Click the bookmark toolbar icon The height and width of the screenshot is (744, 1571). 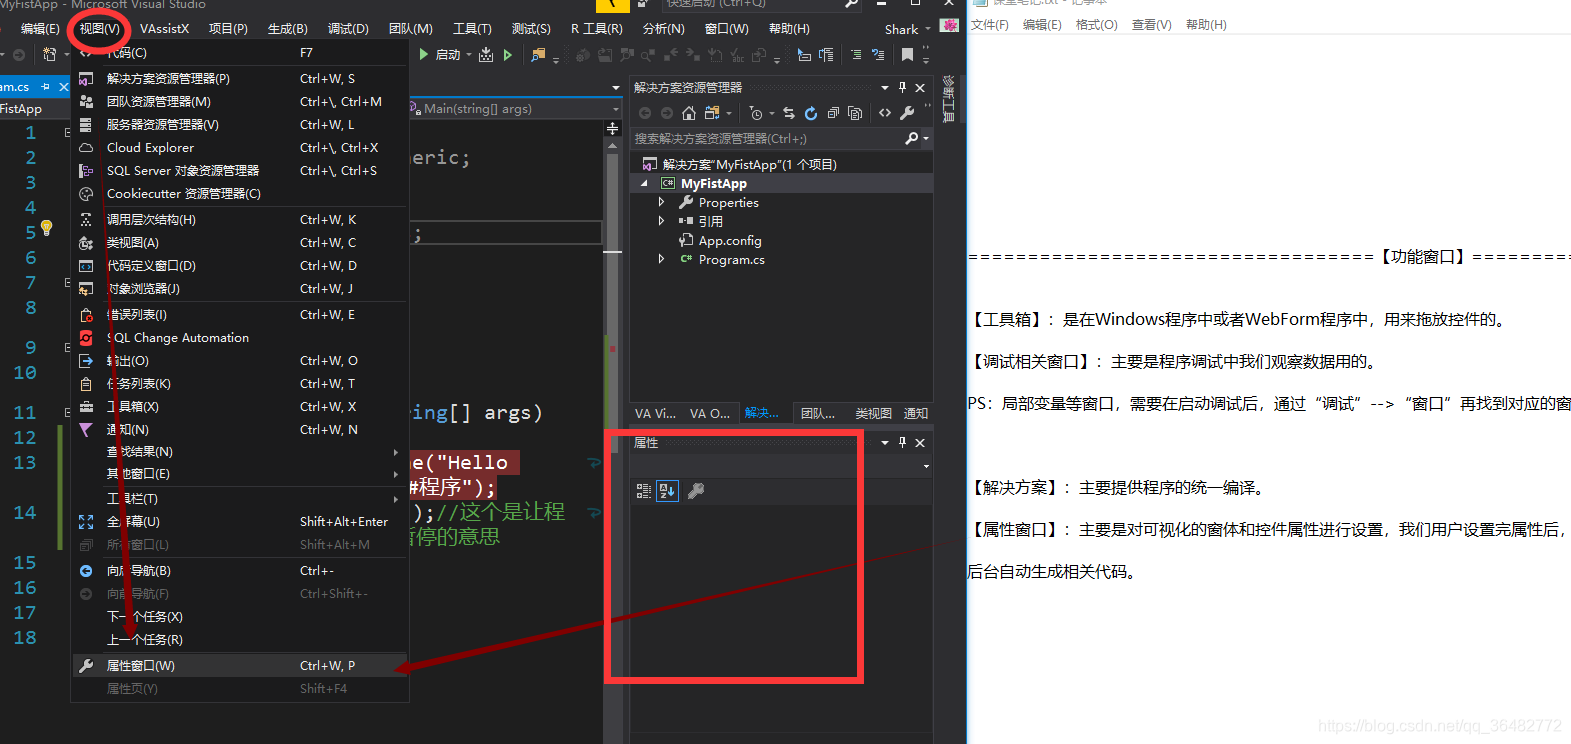pyautogui.click(x=908, y=55)
